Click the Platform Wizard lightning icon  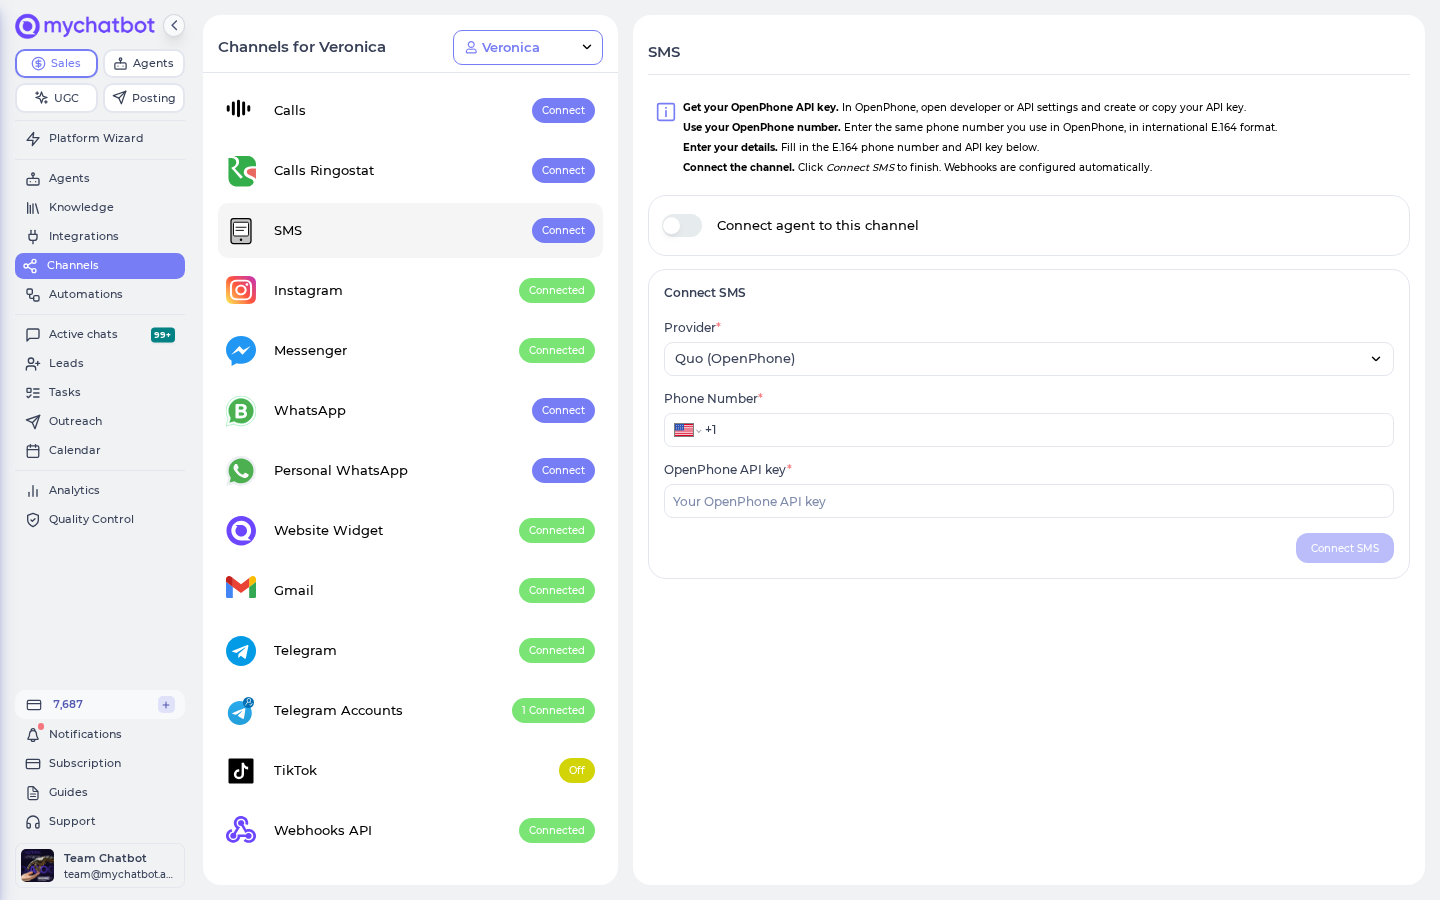pos(33,139)
